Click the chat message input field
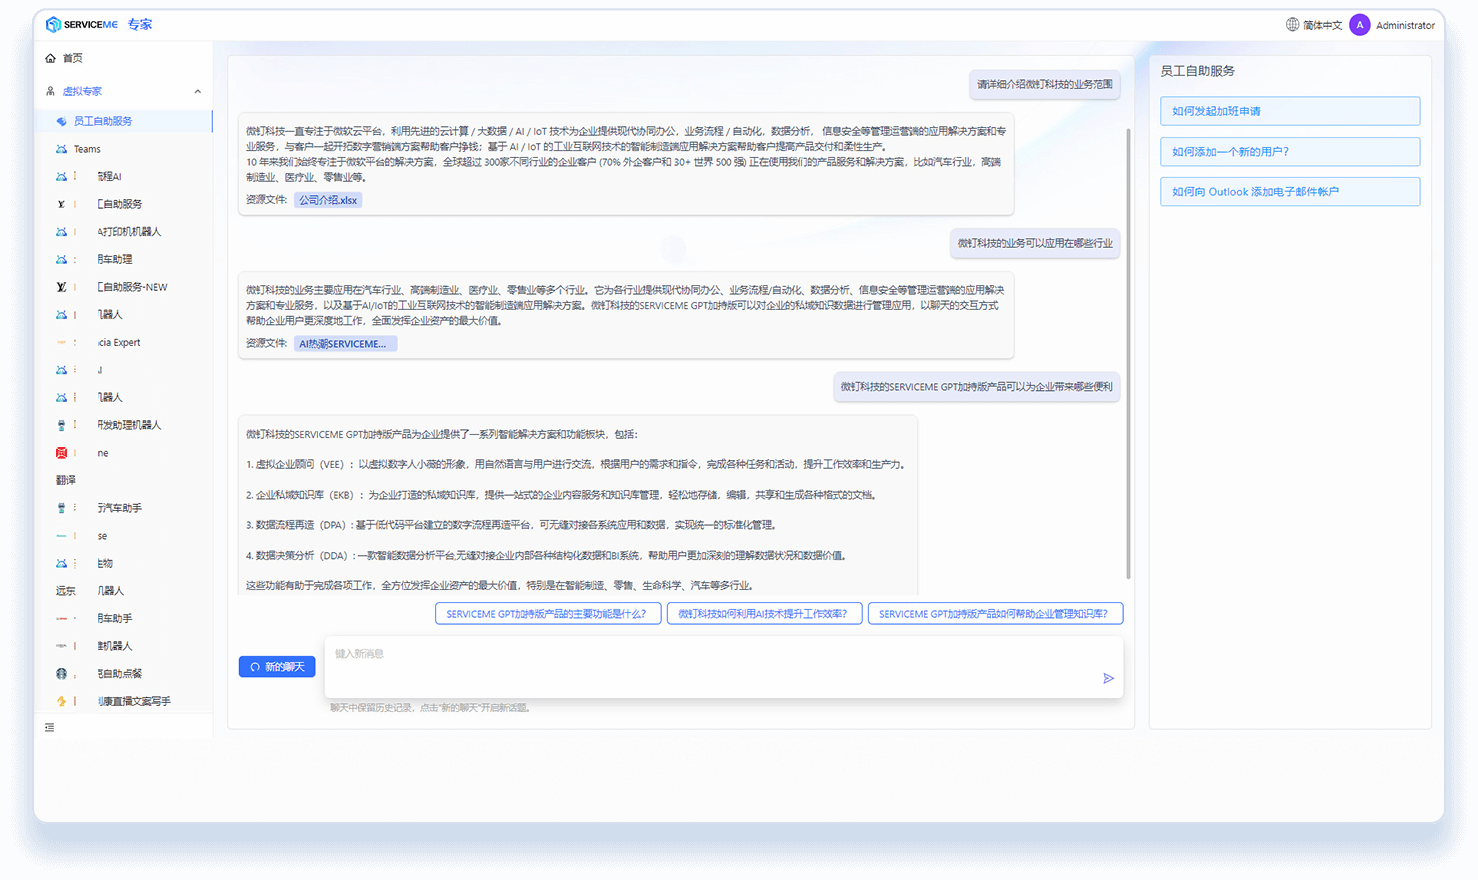 point(710,665)
